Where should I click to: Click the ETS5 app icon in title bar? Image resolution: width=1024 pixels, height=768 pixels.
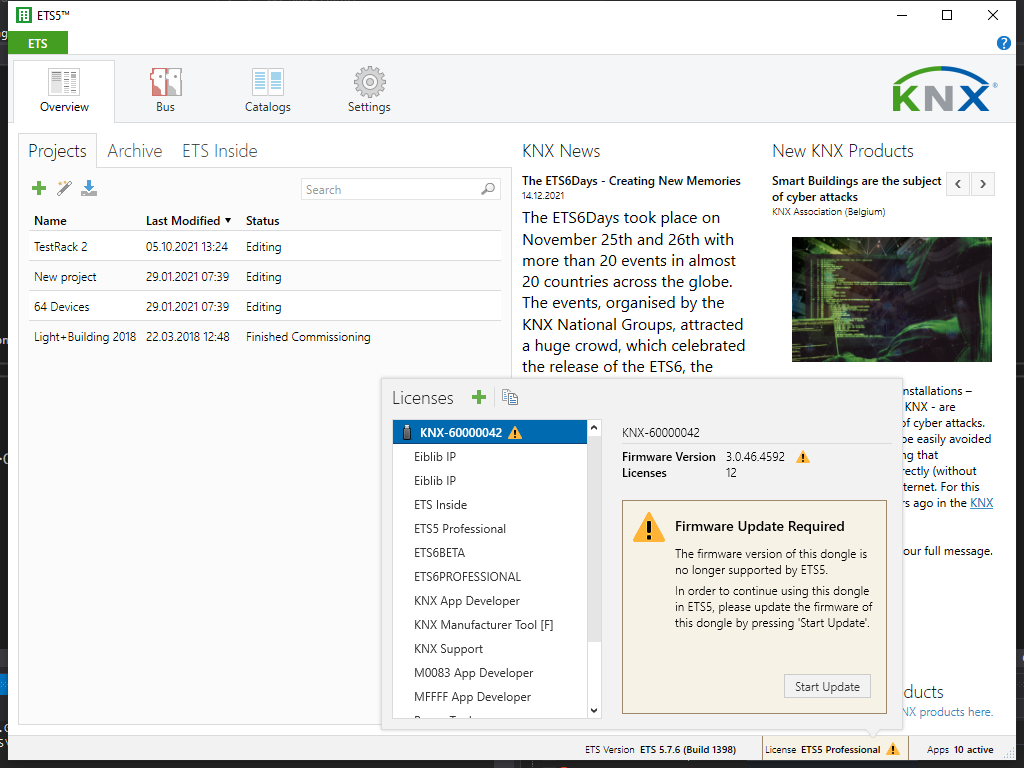pos(24,15)
